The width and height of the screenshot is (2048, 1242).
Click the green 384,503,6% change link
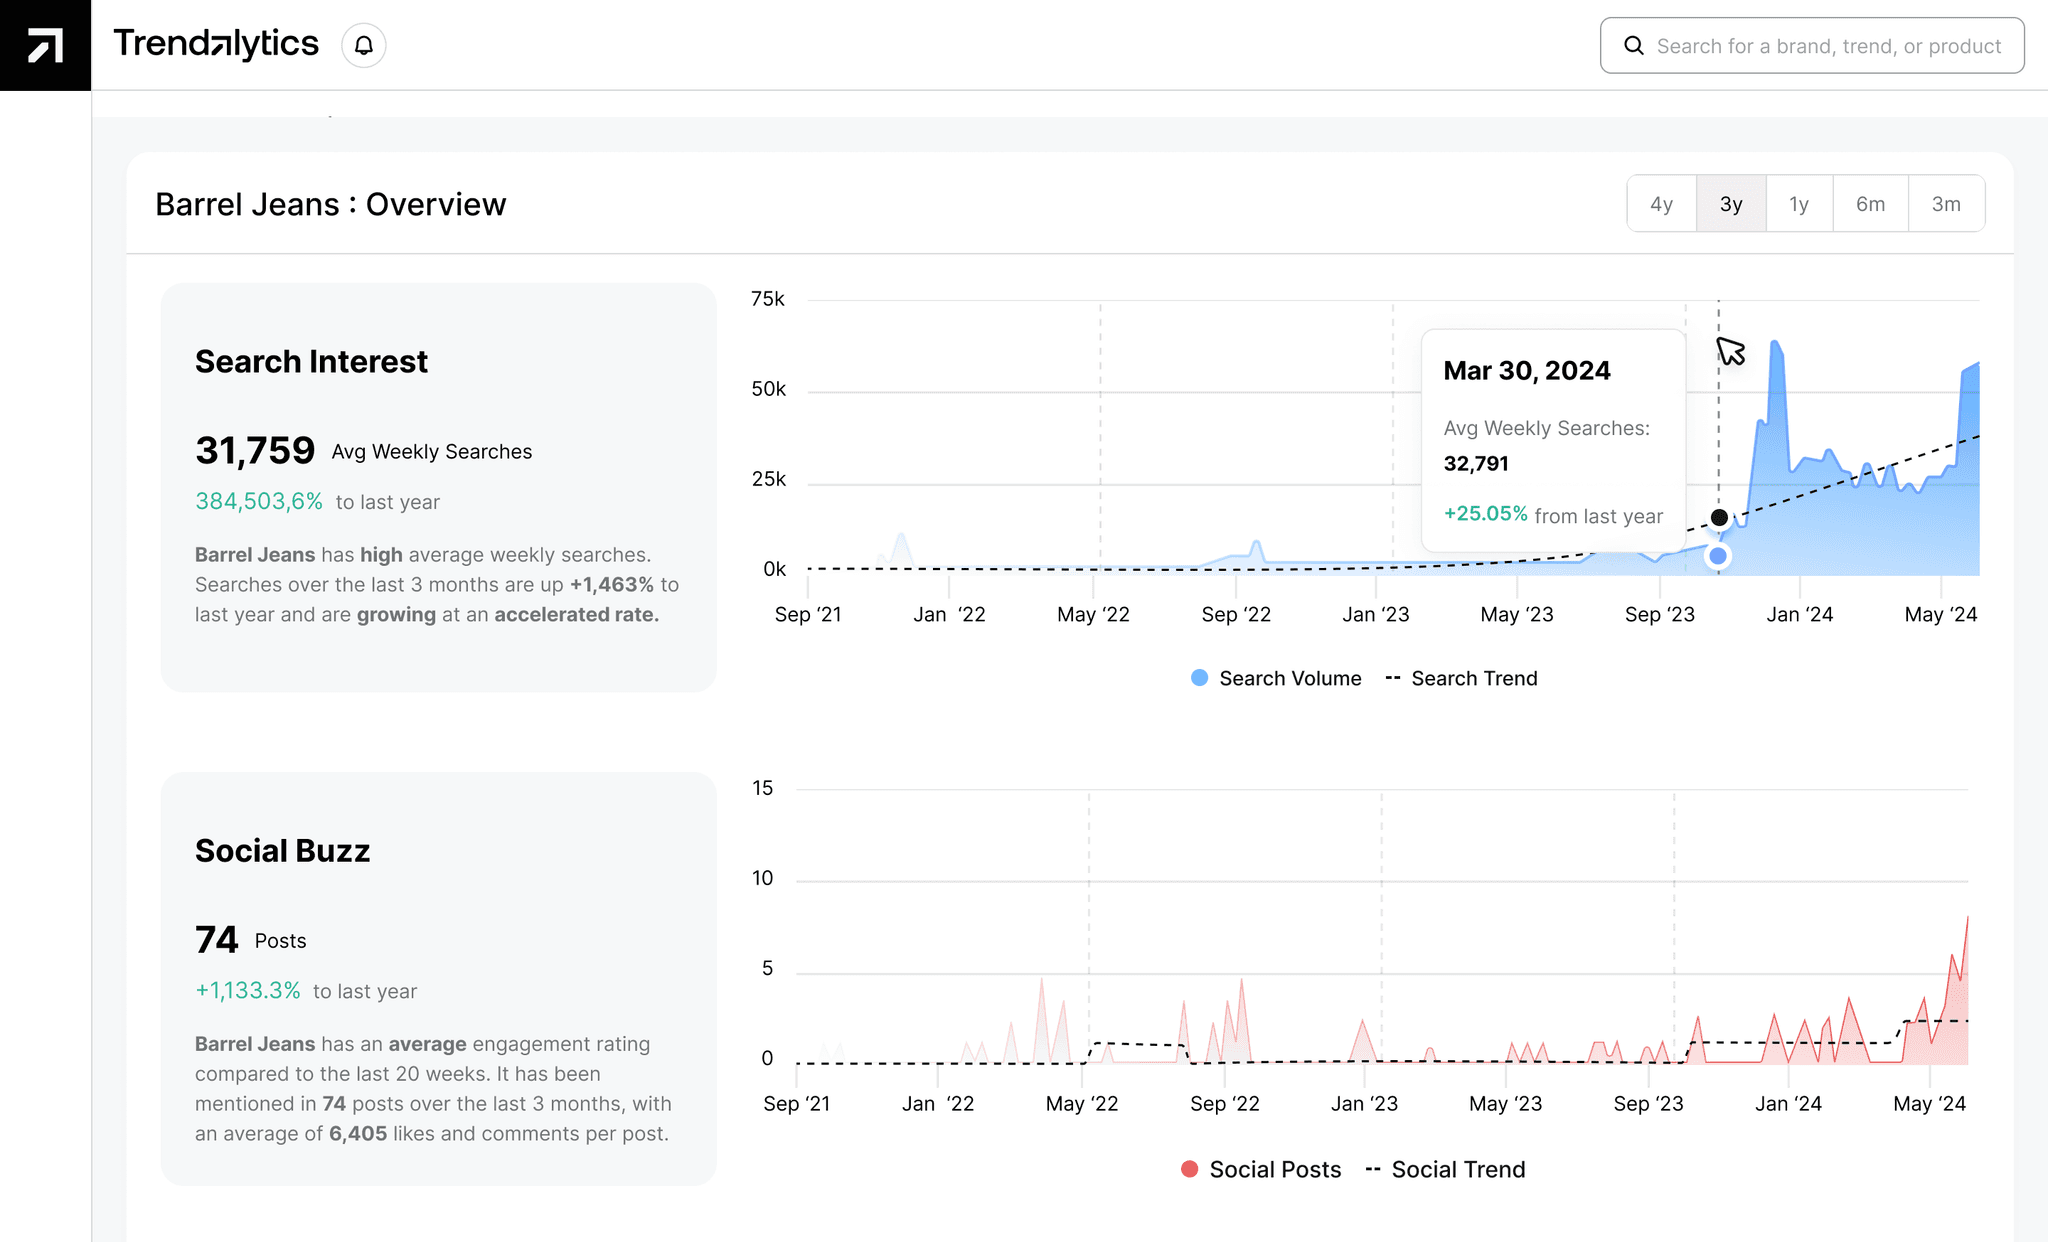259,501
